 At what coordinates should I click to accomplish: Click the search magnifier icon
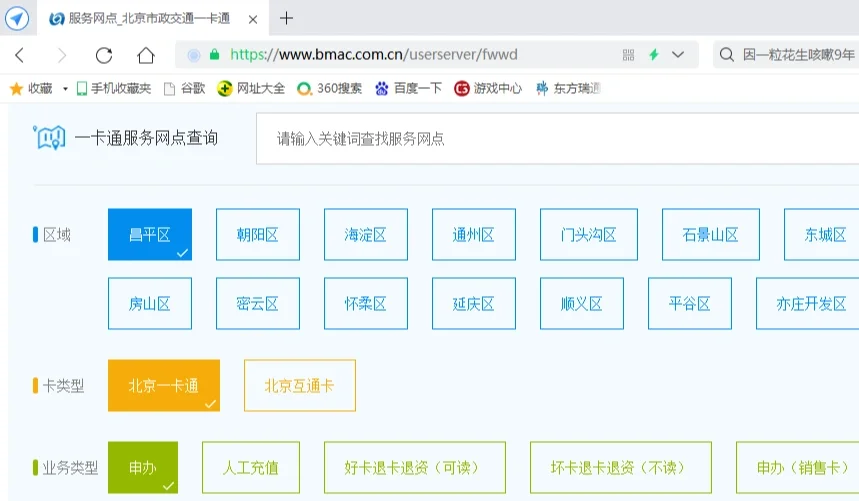point(727,55)
